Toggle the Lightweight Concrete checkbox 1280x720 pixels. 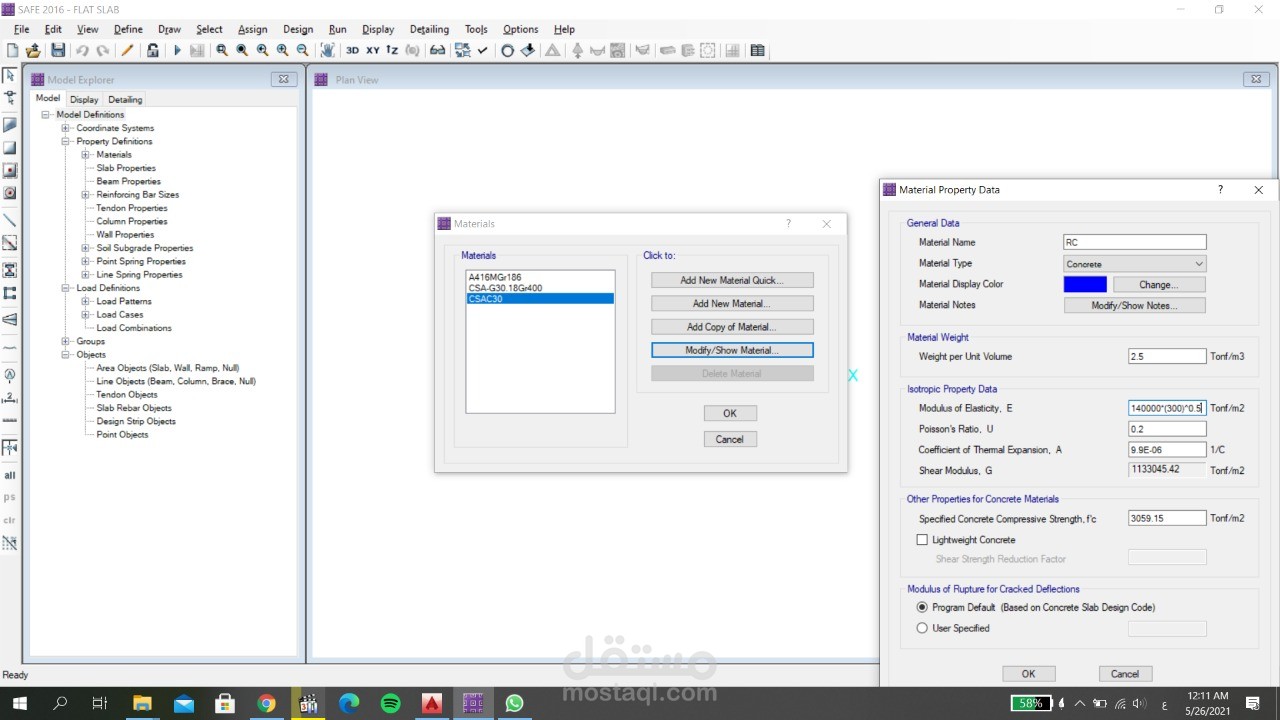pos(922,540)
